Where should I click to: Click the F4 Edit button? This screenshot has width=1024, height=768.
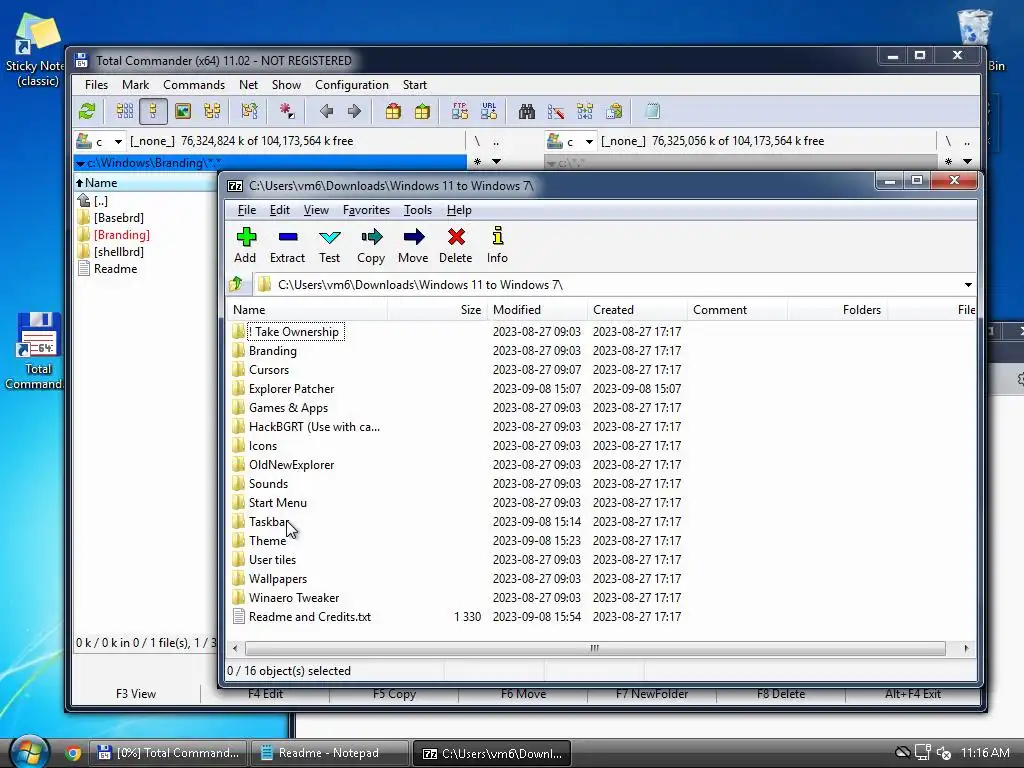265,694
